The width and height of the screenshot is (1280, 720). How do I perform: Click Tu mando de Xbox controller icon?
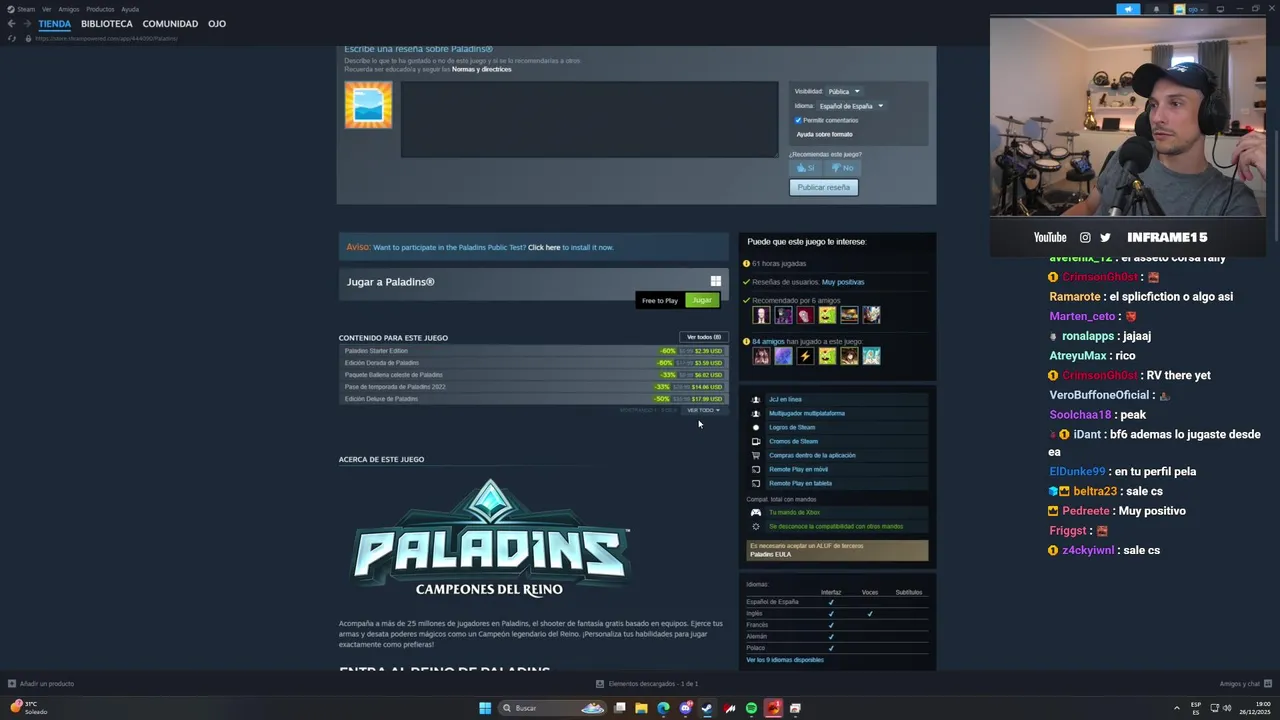pos(756,512)
